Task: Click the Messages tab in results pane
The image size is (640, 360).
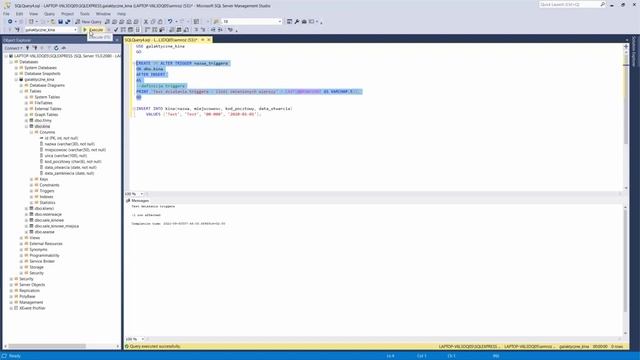Action: [x=138, y=201]
